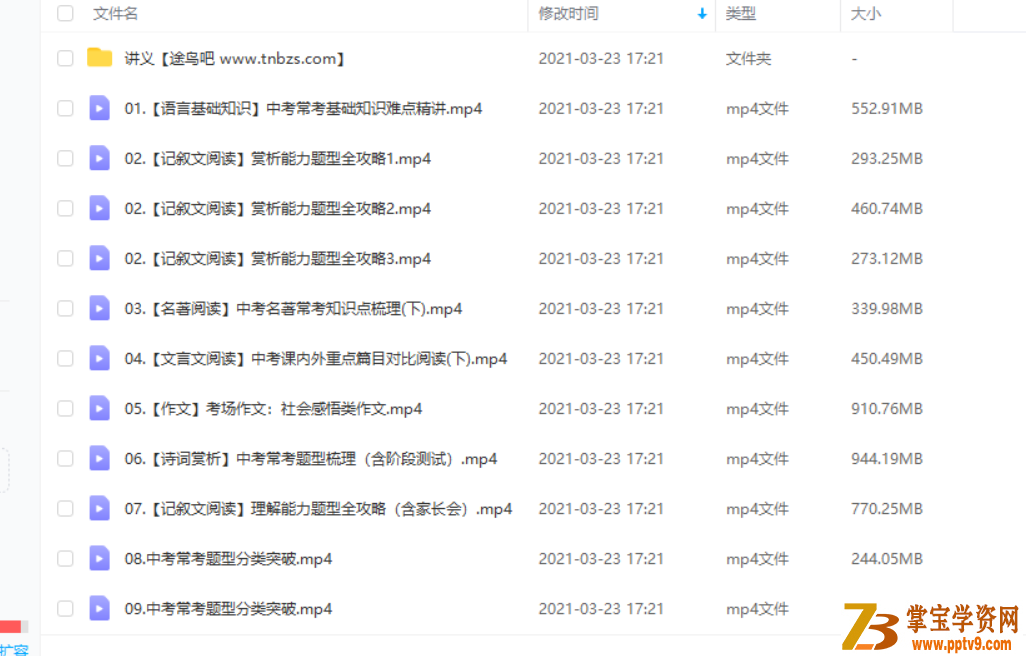The height and width of the screenshot is (656, 1026).
Task: Select checkbox for 04 文言文阅读 file
Action: 65,358
